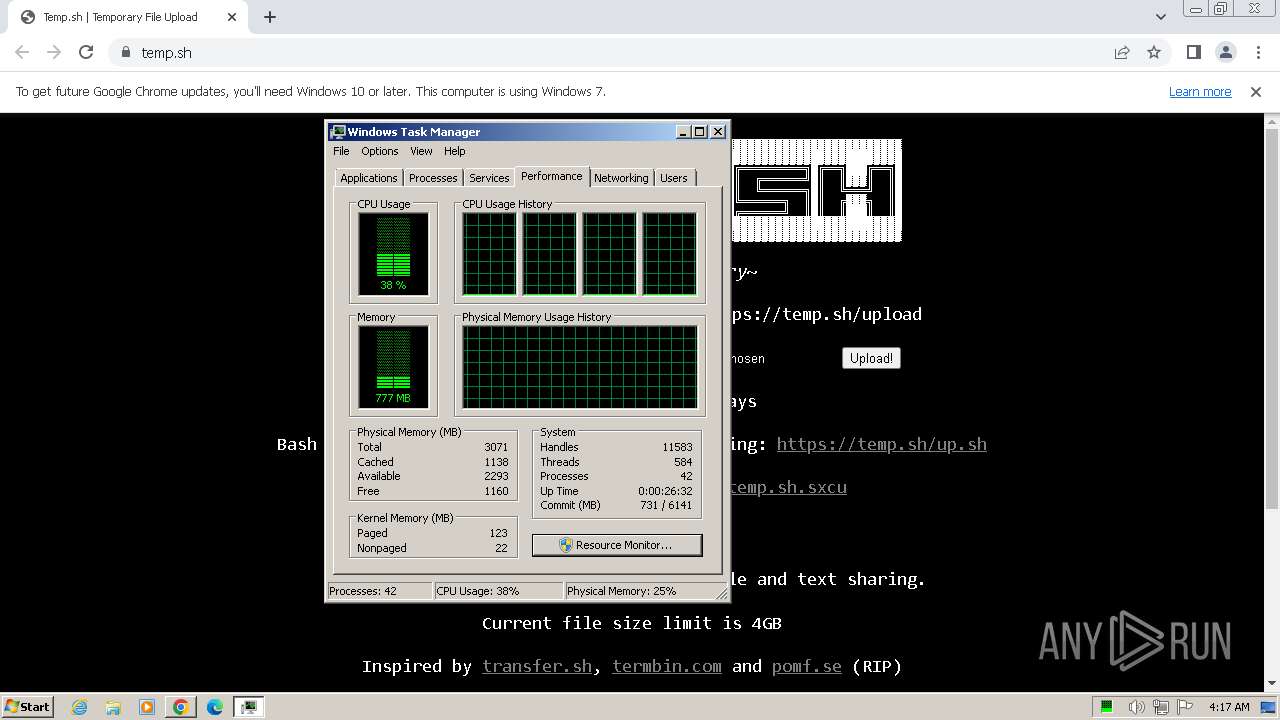The image size is (1280, 720).
Task: Open the Action Center flag icon
Action: click(1185, 707)
